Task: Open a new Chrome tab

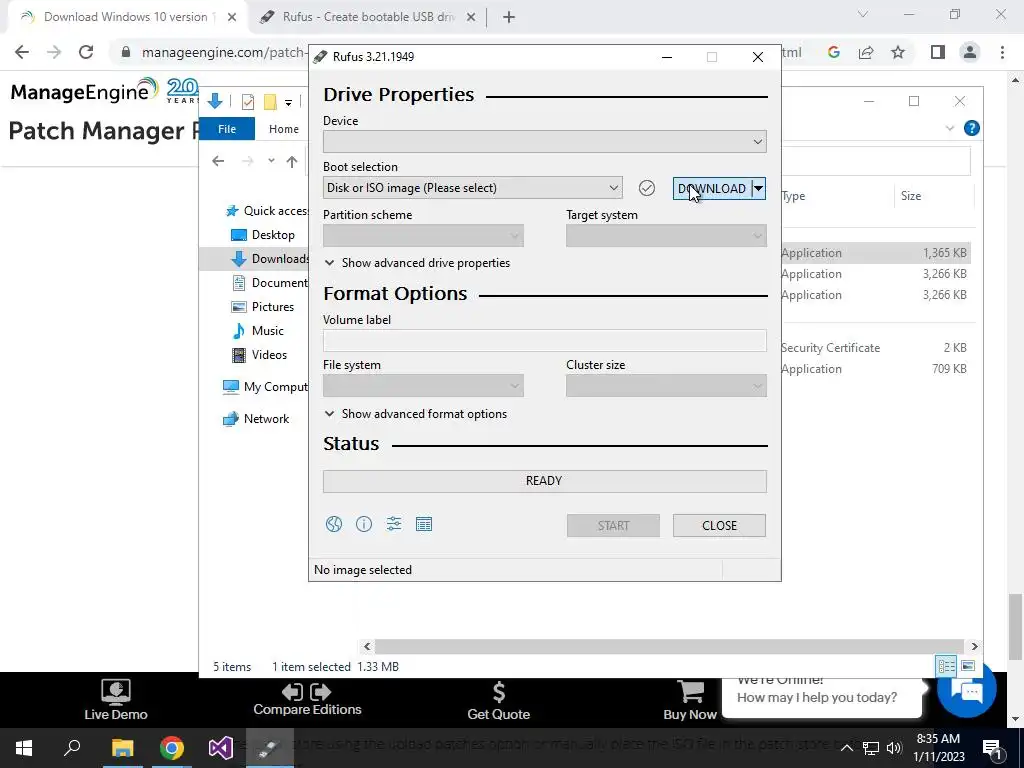Action: [x=509, y=17]
